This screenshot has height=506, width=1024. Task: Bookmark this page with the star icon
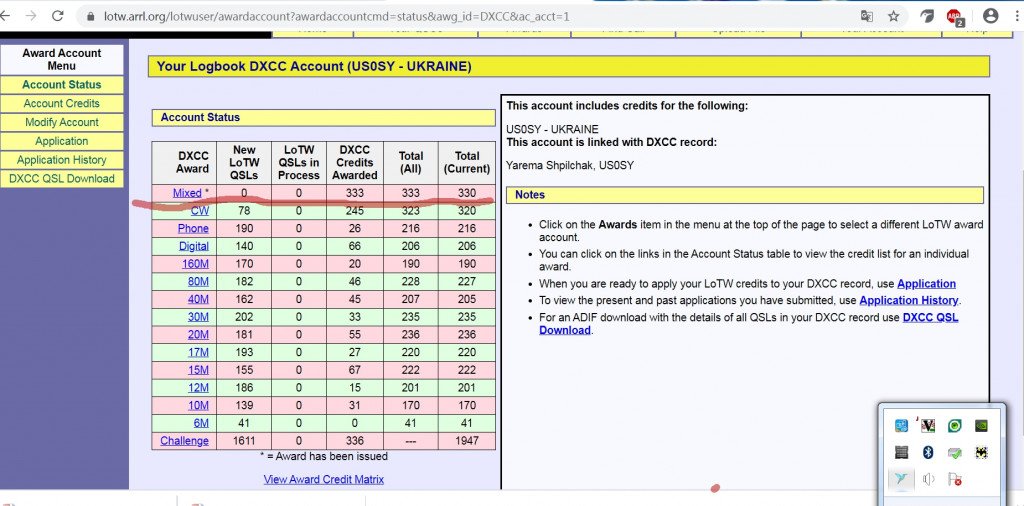(893, 16)
